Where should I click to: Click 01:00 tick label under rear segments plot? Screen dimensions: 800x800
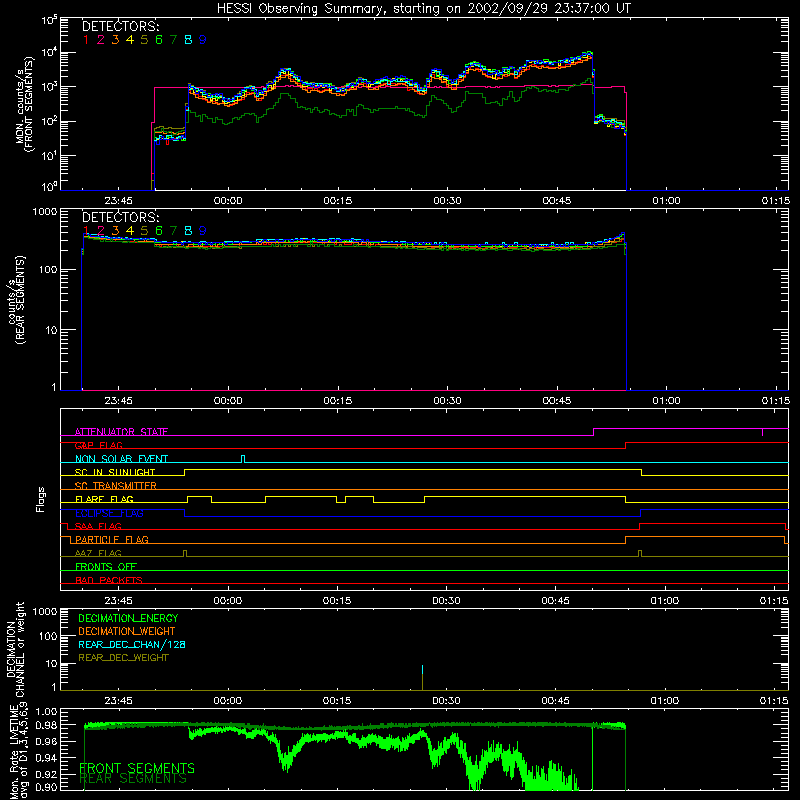point(666,401)
